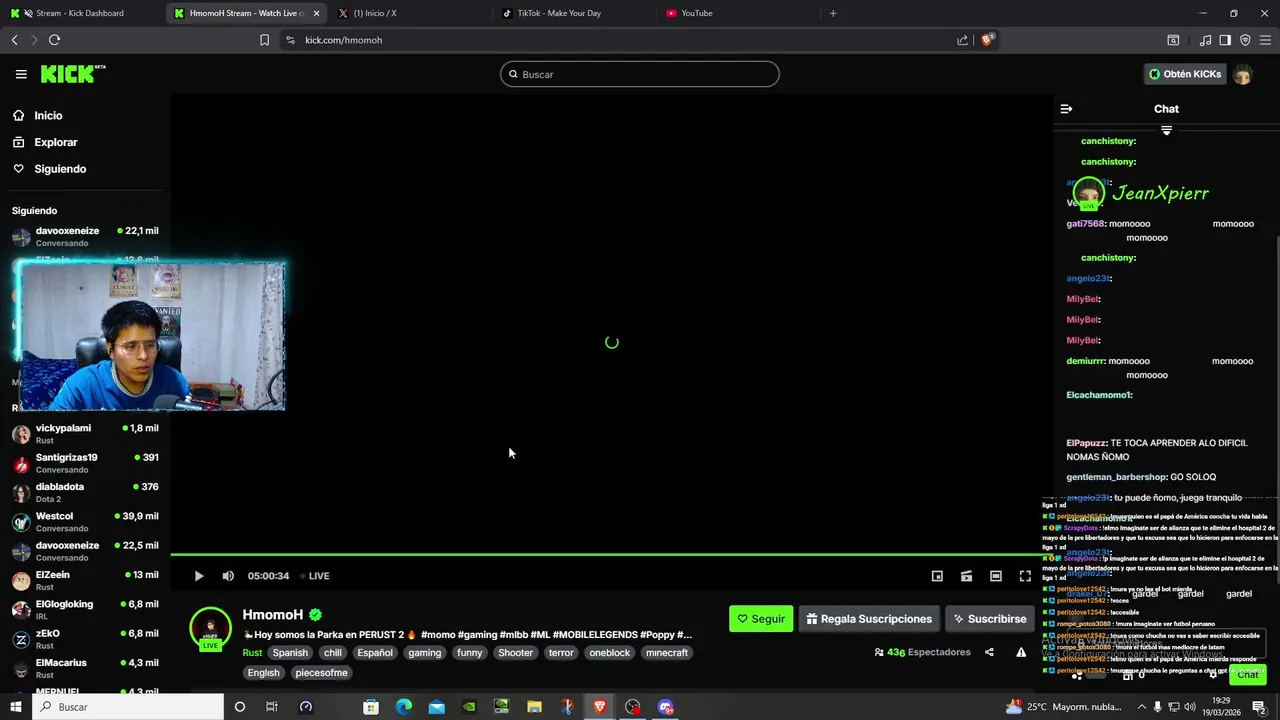Open ElMacarius channel in sidebar
The width and height of the screenshot is (1280, 720).
(x=85, y=668)
